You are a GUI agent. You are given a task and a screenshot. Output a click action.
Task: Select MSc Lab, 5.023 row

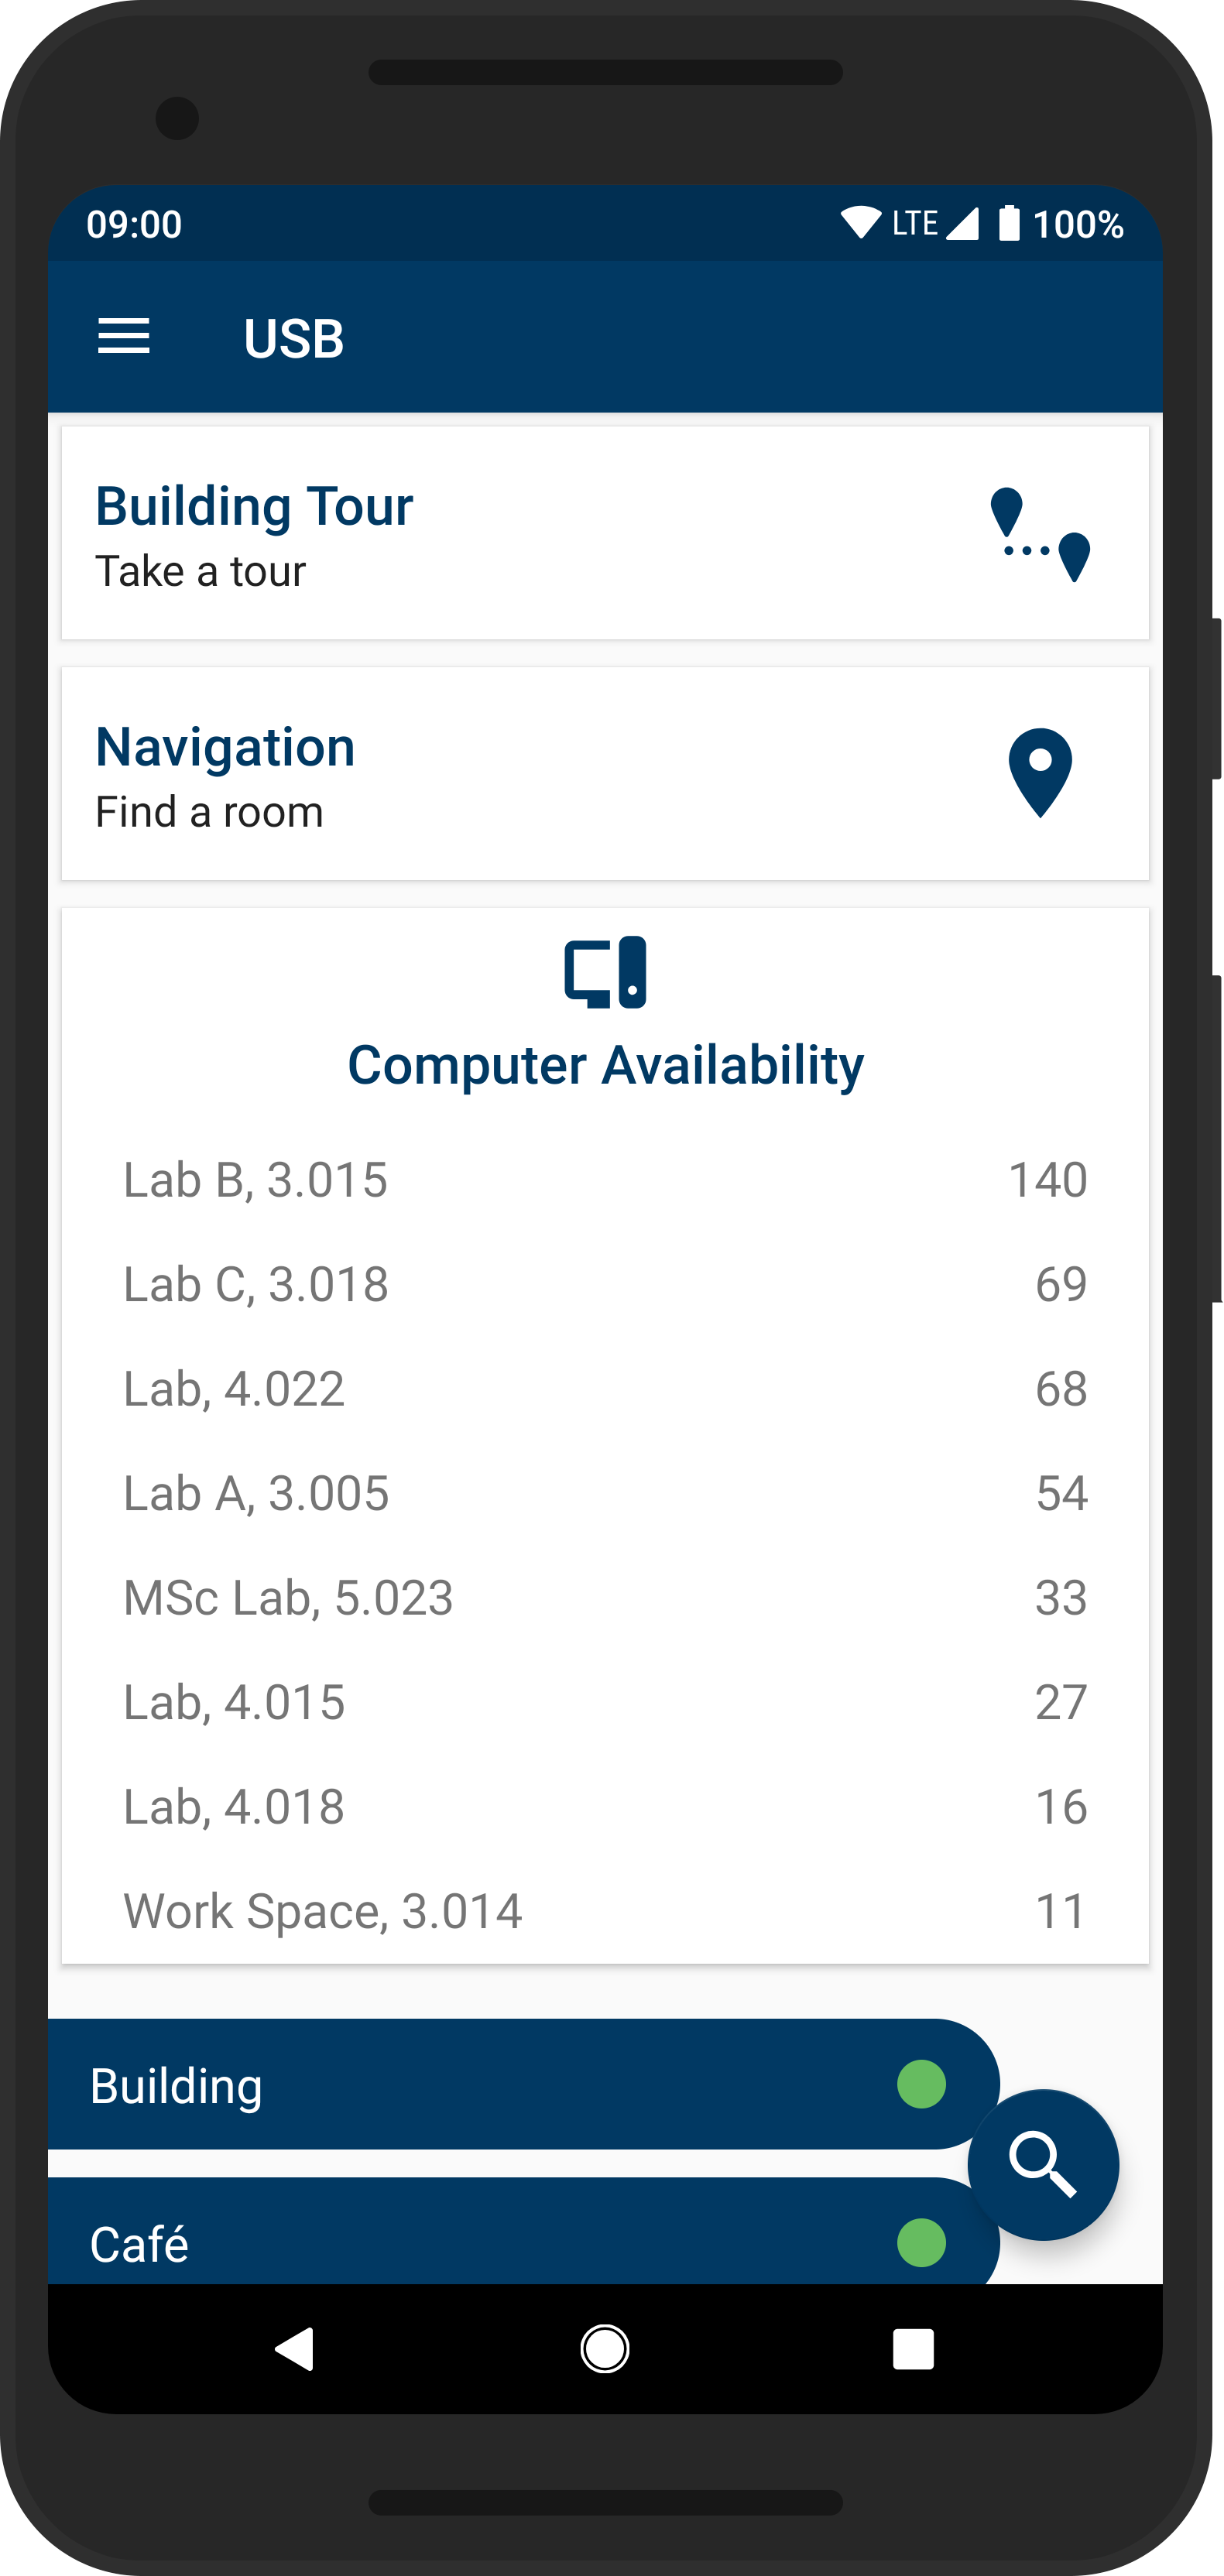click(x=605, y=1597)
